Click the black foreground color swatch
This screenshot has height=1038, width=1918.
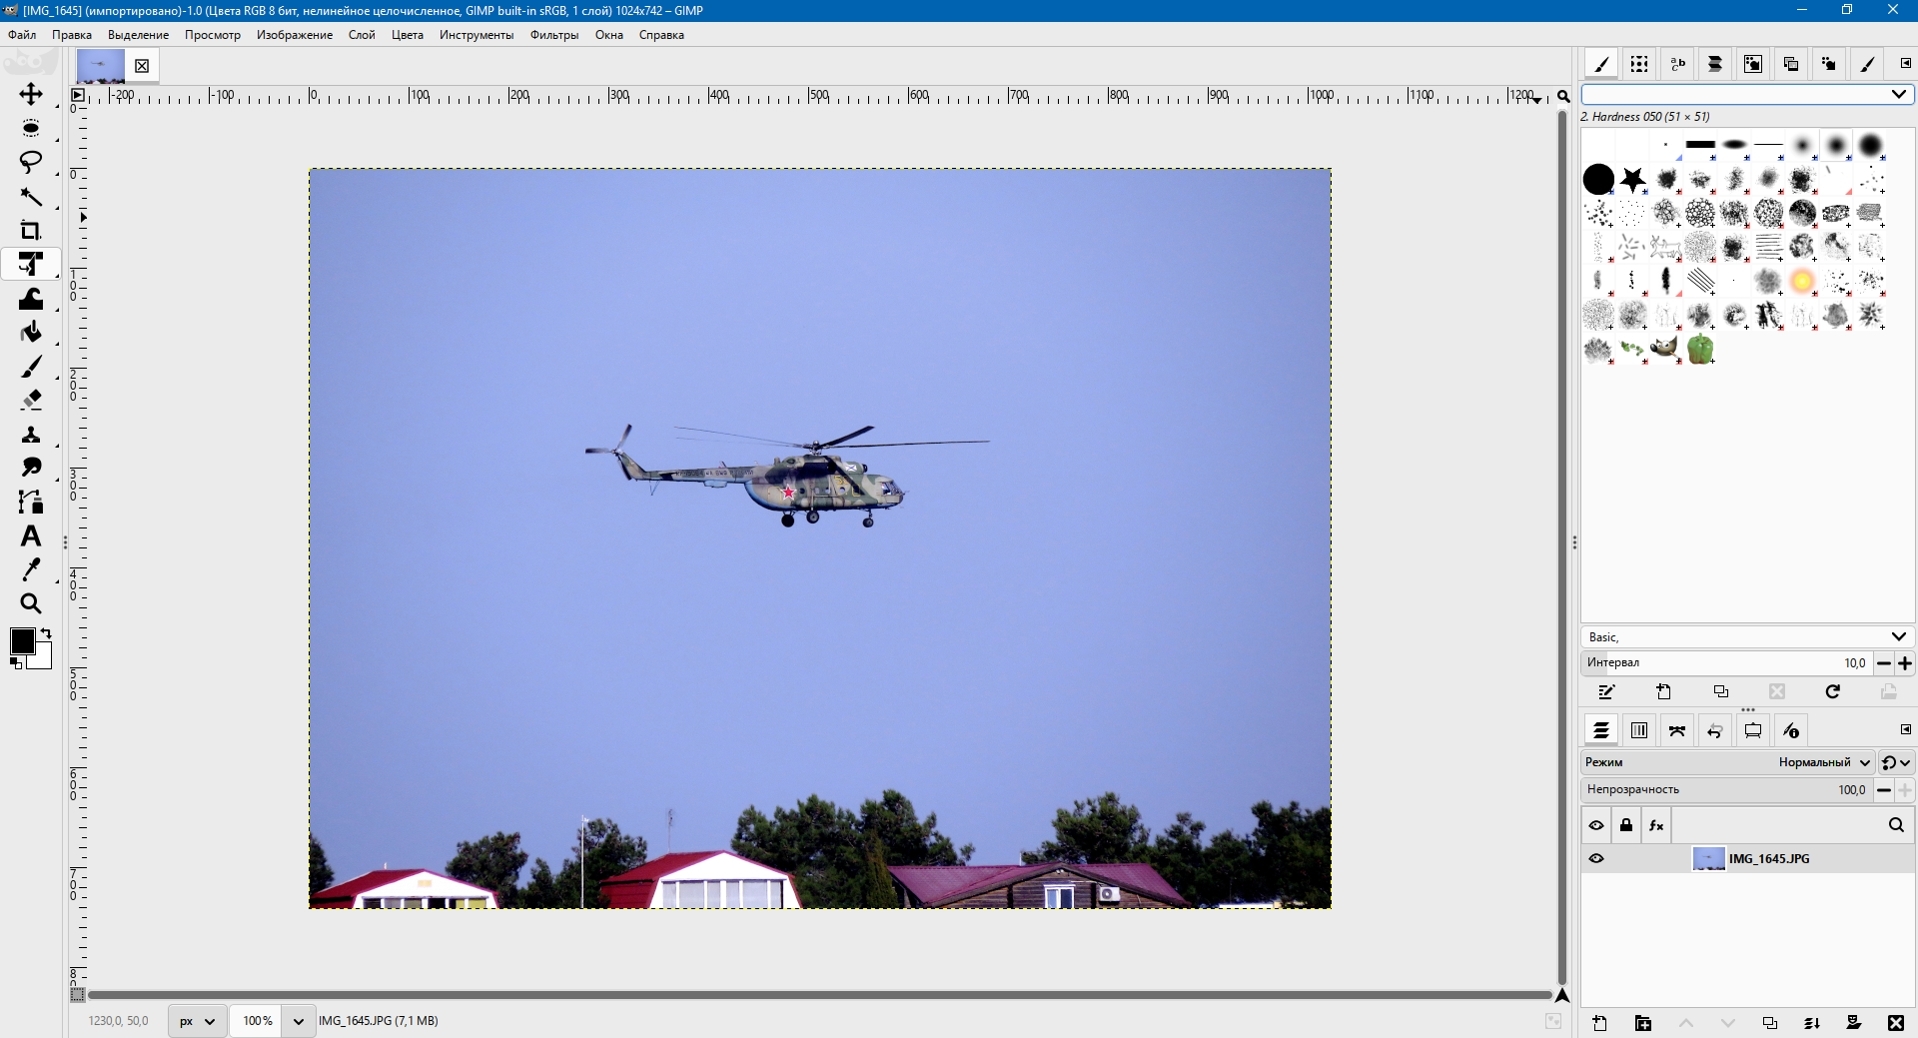point(21,641)
